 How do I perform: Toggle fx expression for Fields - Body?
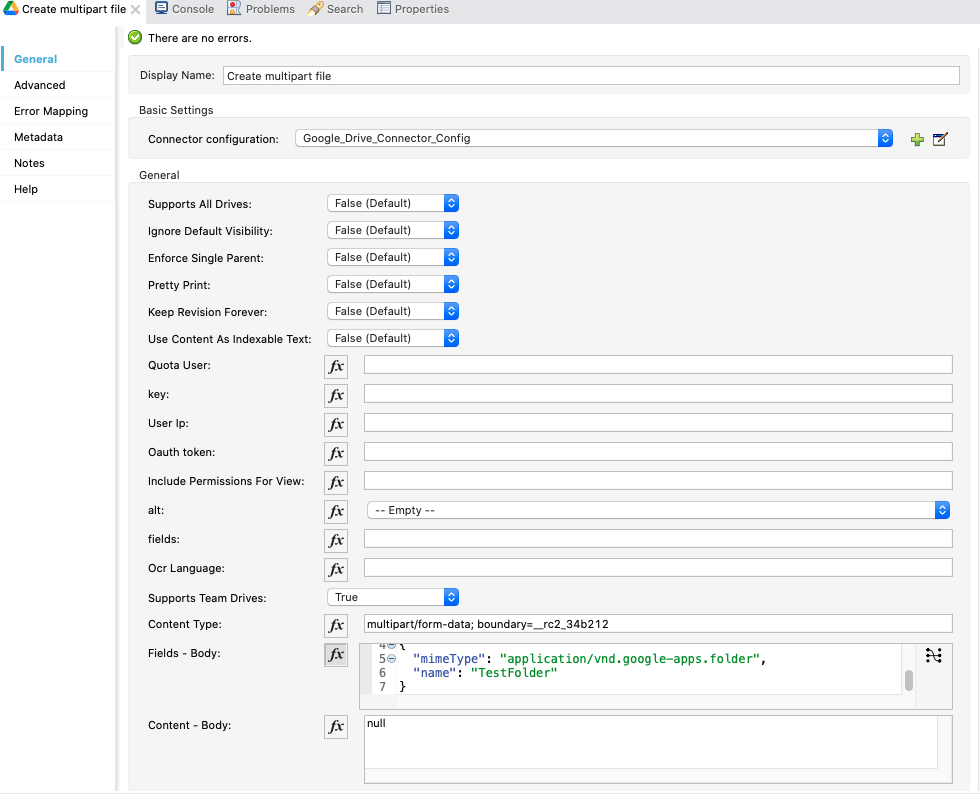336,654
